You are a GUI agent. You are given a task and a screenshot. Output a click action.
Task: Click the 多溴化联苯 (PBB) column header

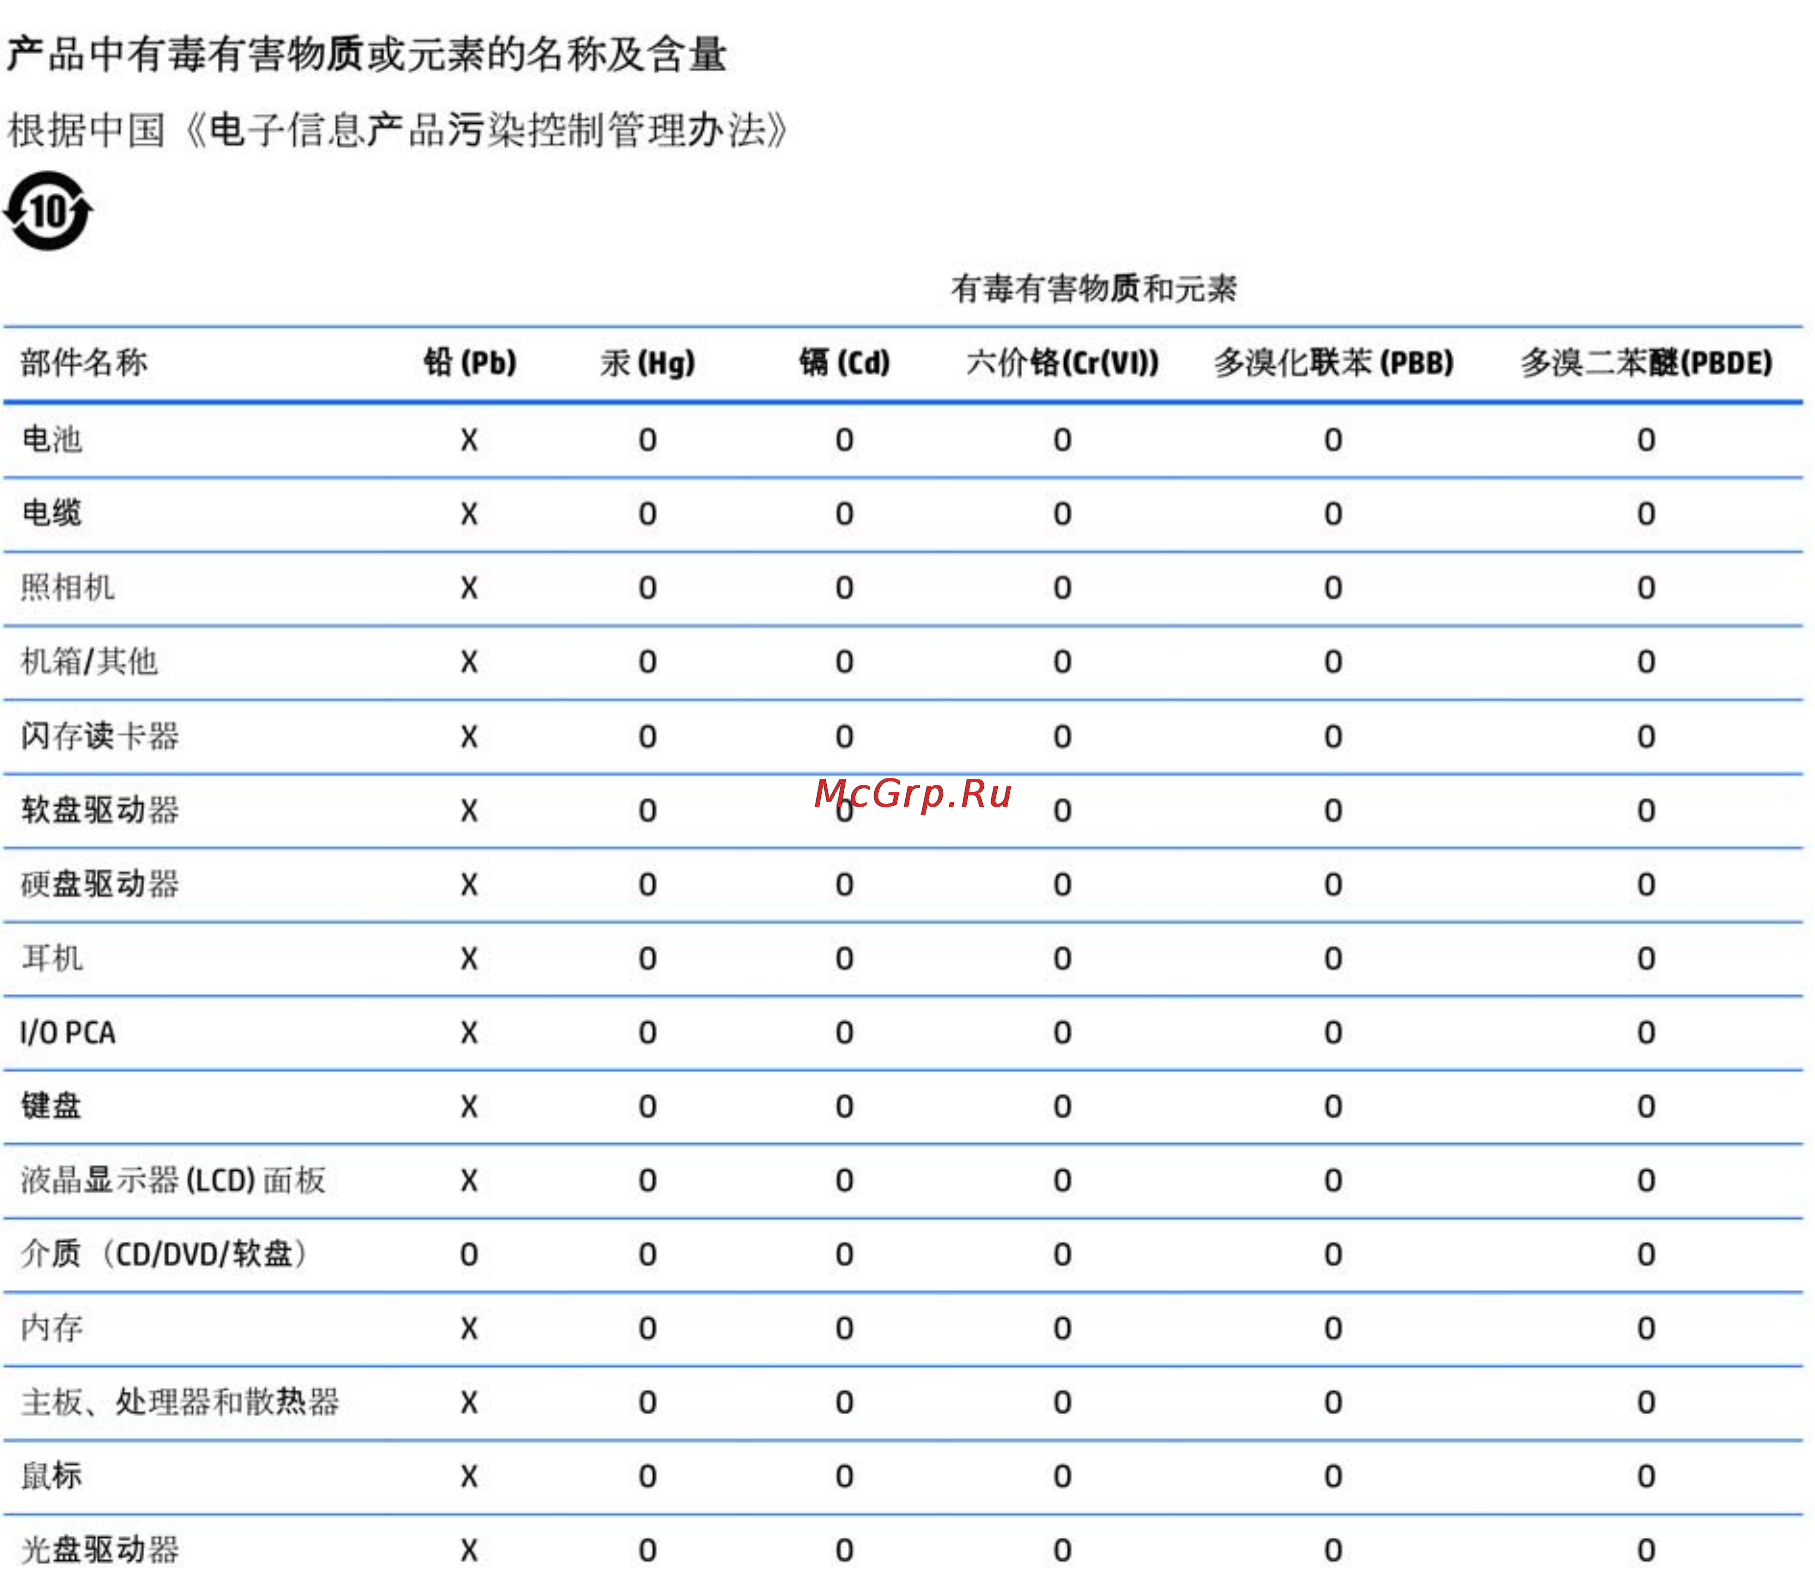pos(1333,363)
